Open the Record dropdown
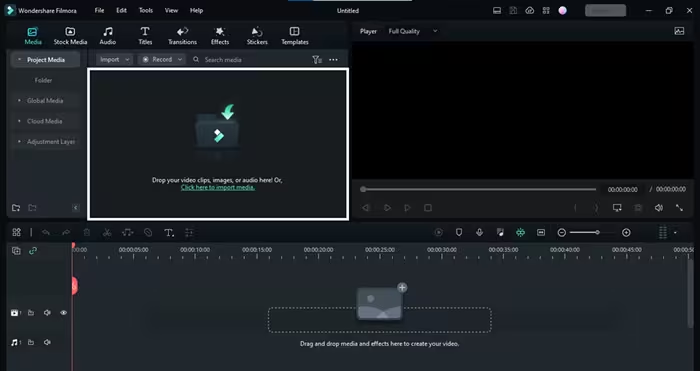This screenshot has width=700, height=371. click(162, 59)
